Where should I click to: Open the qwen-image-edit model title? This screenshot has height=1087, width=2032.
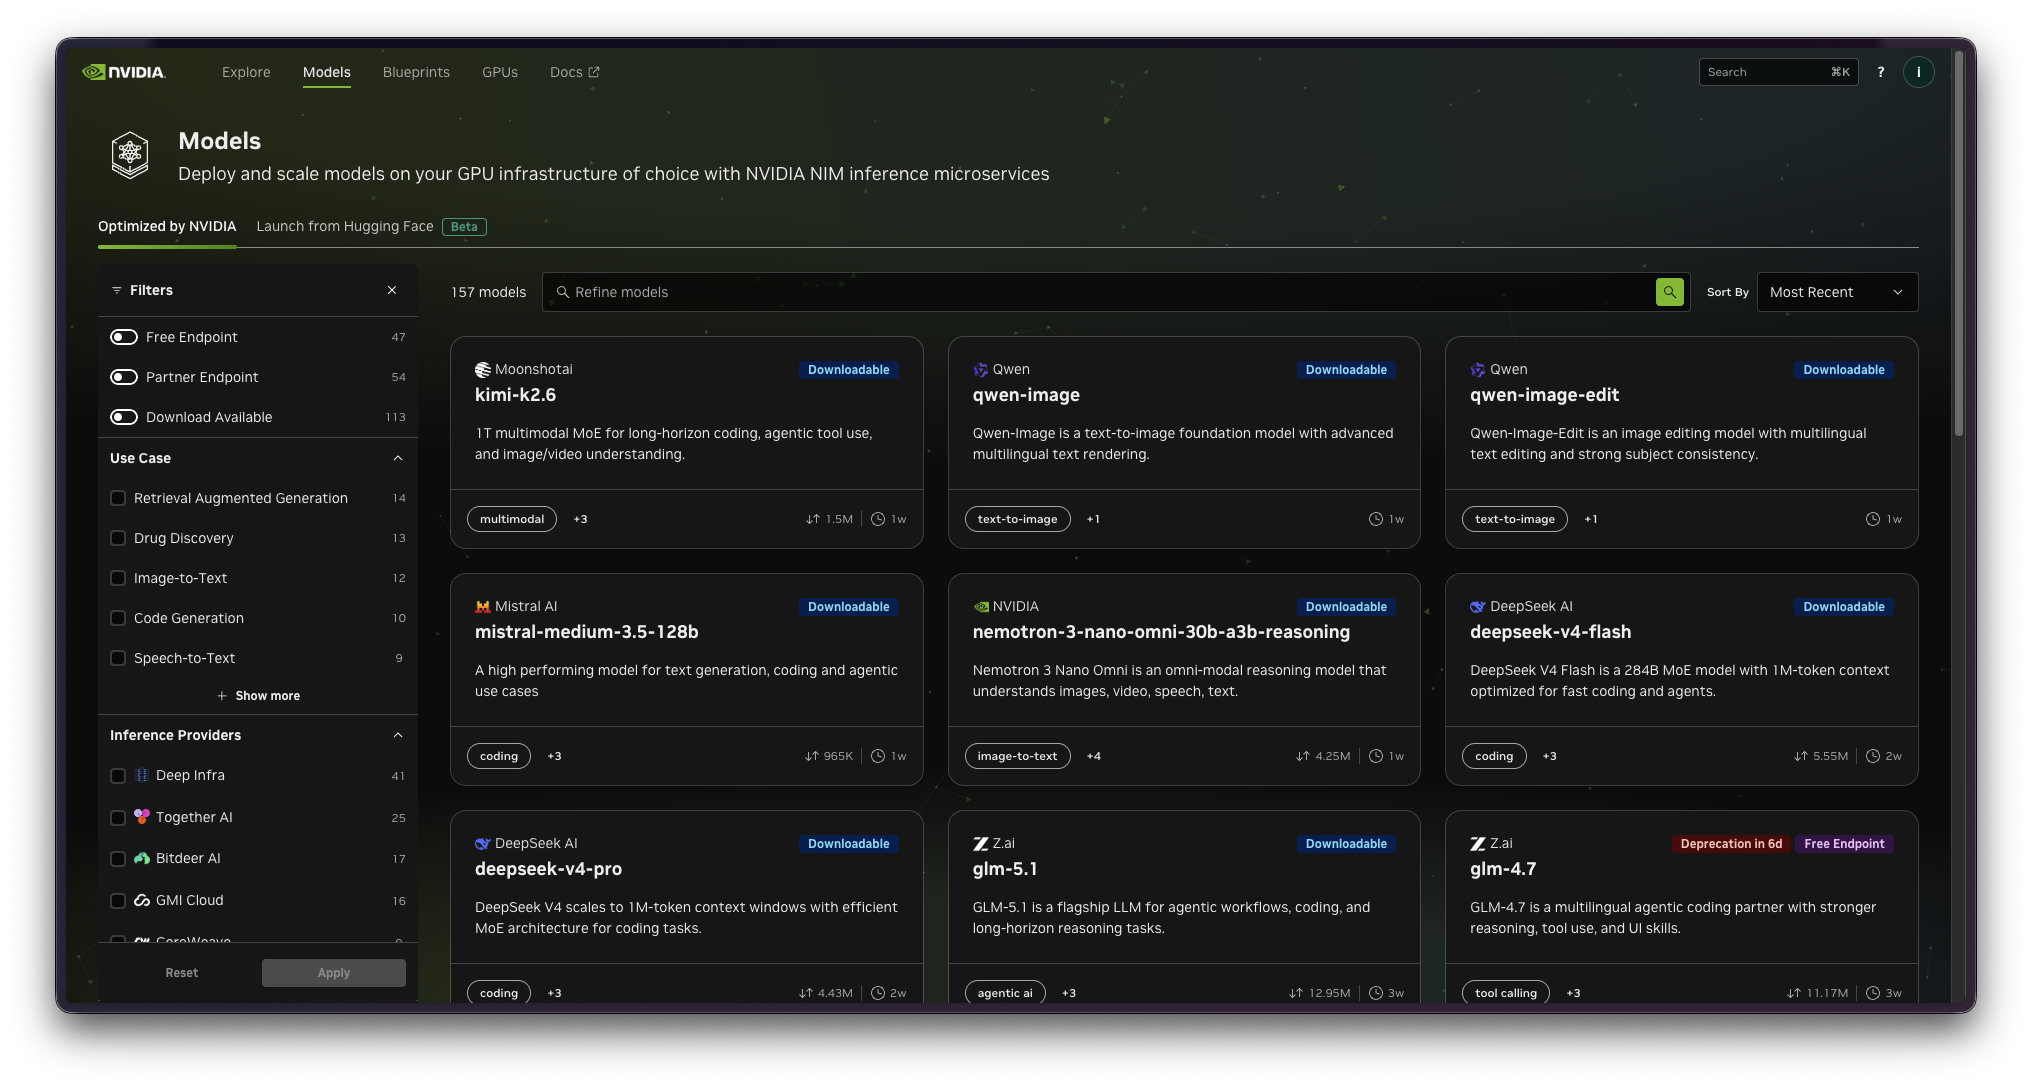tap(1544, 395)
